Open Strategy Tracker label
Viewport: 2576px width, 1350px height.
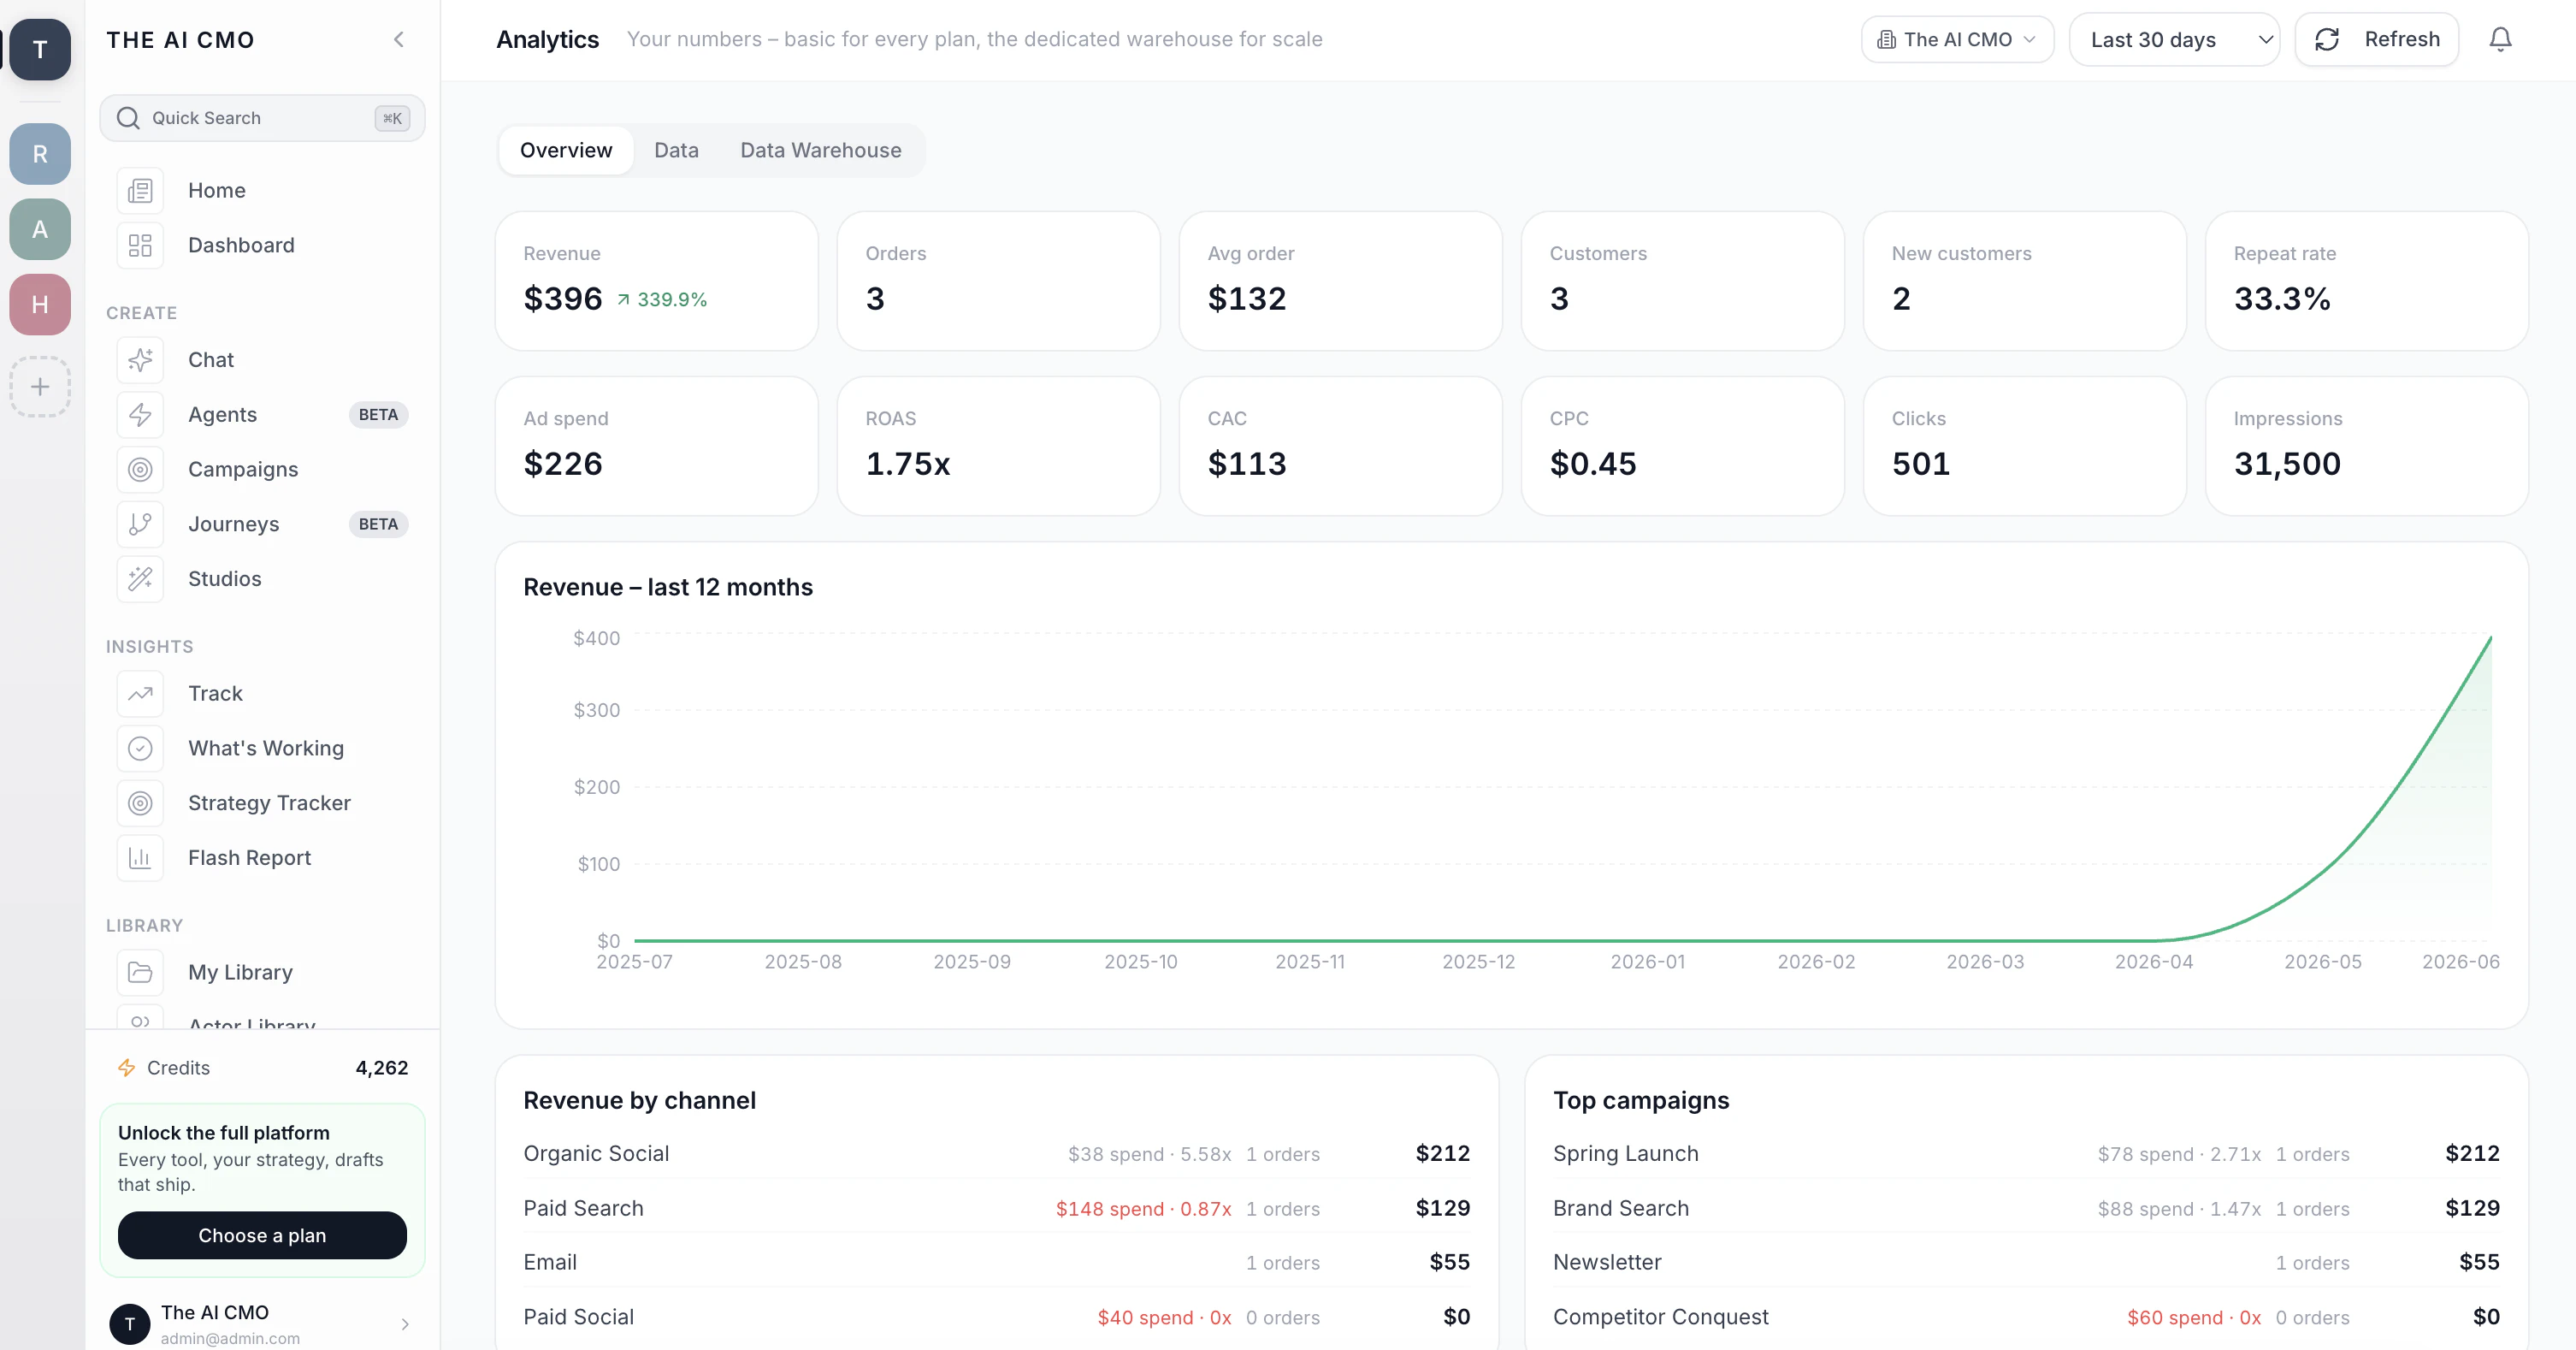click(x=269, y=803)
